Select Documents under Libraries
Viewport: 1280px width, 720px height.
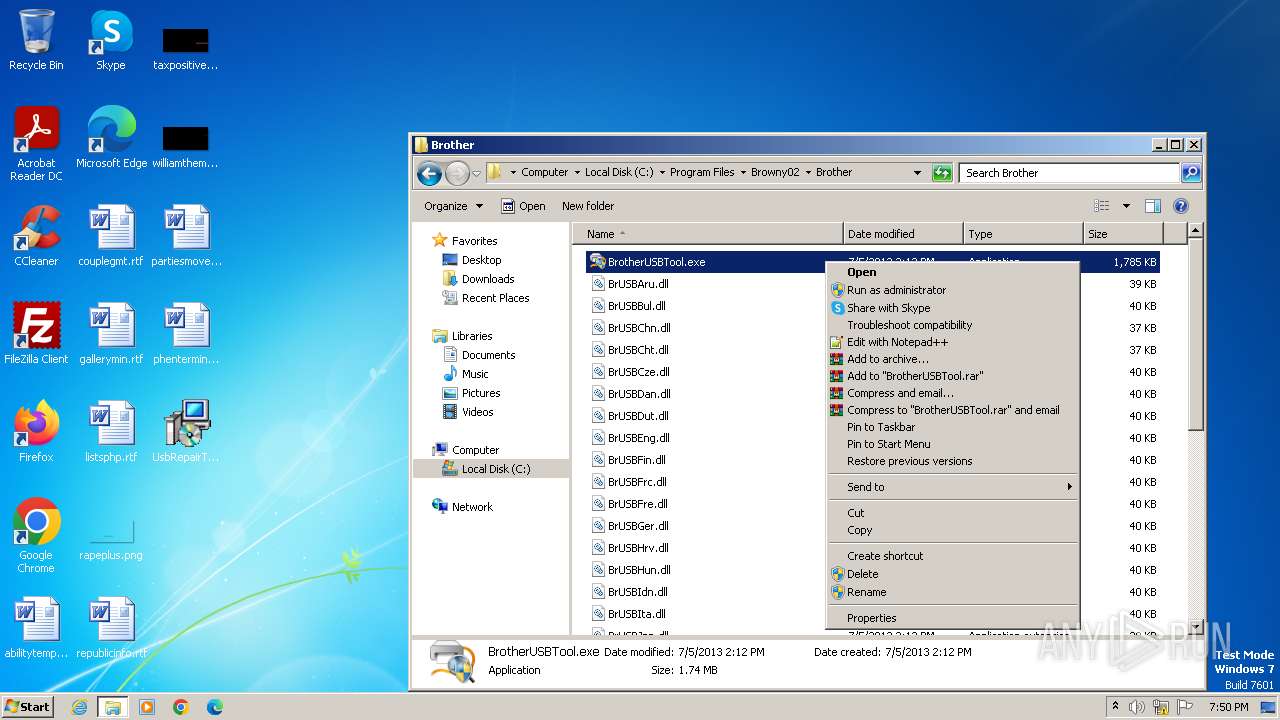coord(488,355)
